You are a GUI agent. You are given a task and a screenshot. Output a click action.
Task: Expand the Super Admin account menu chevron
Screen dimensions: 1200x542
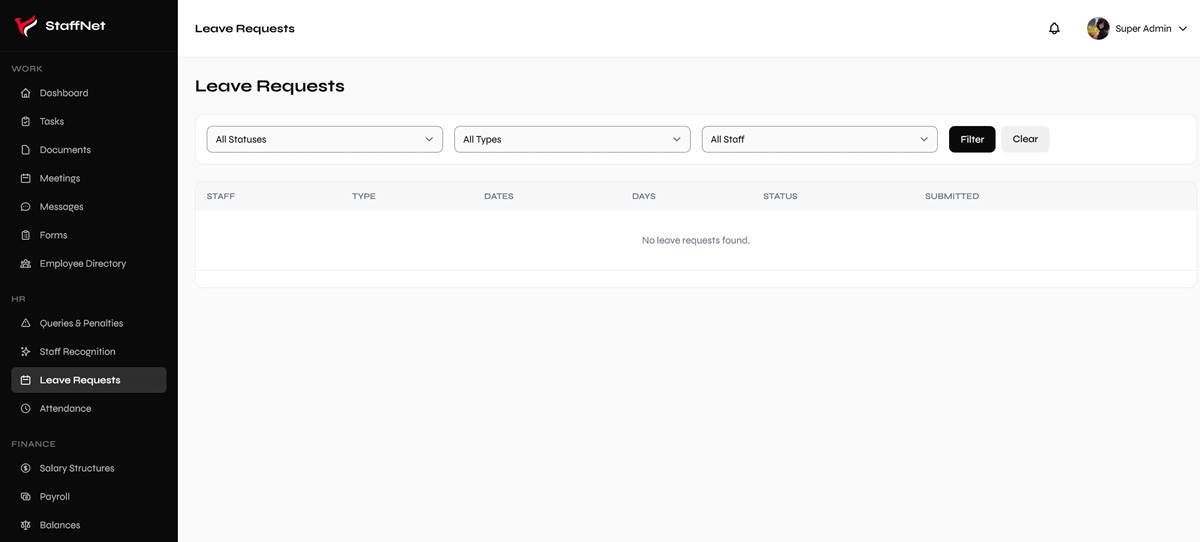click(1183, 29)
